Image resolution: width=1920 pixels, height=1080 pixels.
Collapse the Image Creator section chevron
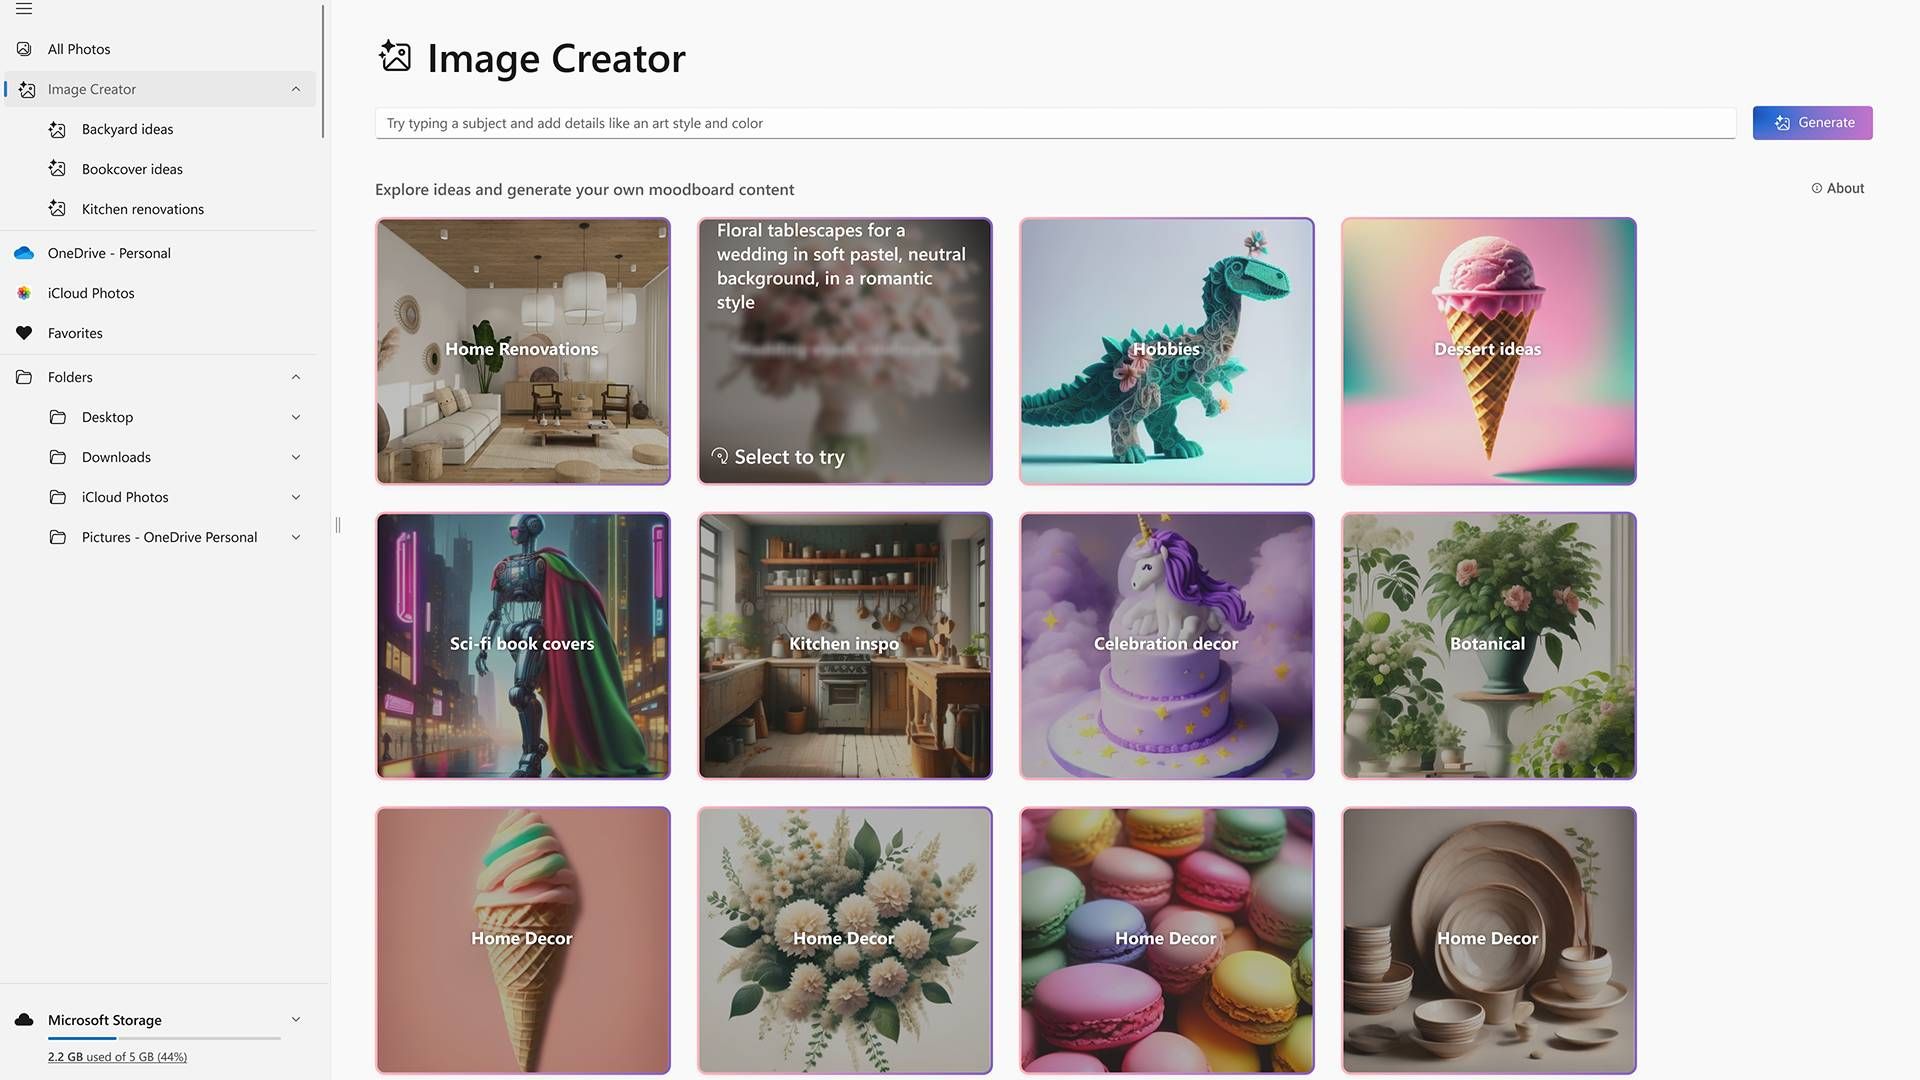pyautogui.click(x=296, y=89)
